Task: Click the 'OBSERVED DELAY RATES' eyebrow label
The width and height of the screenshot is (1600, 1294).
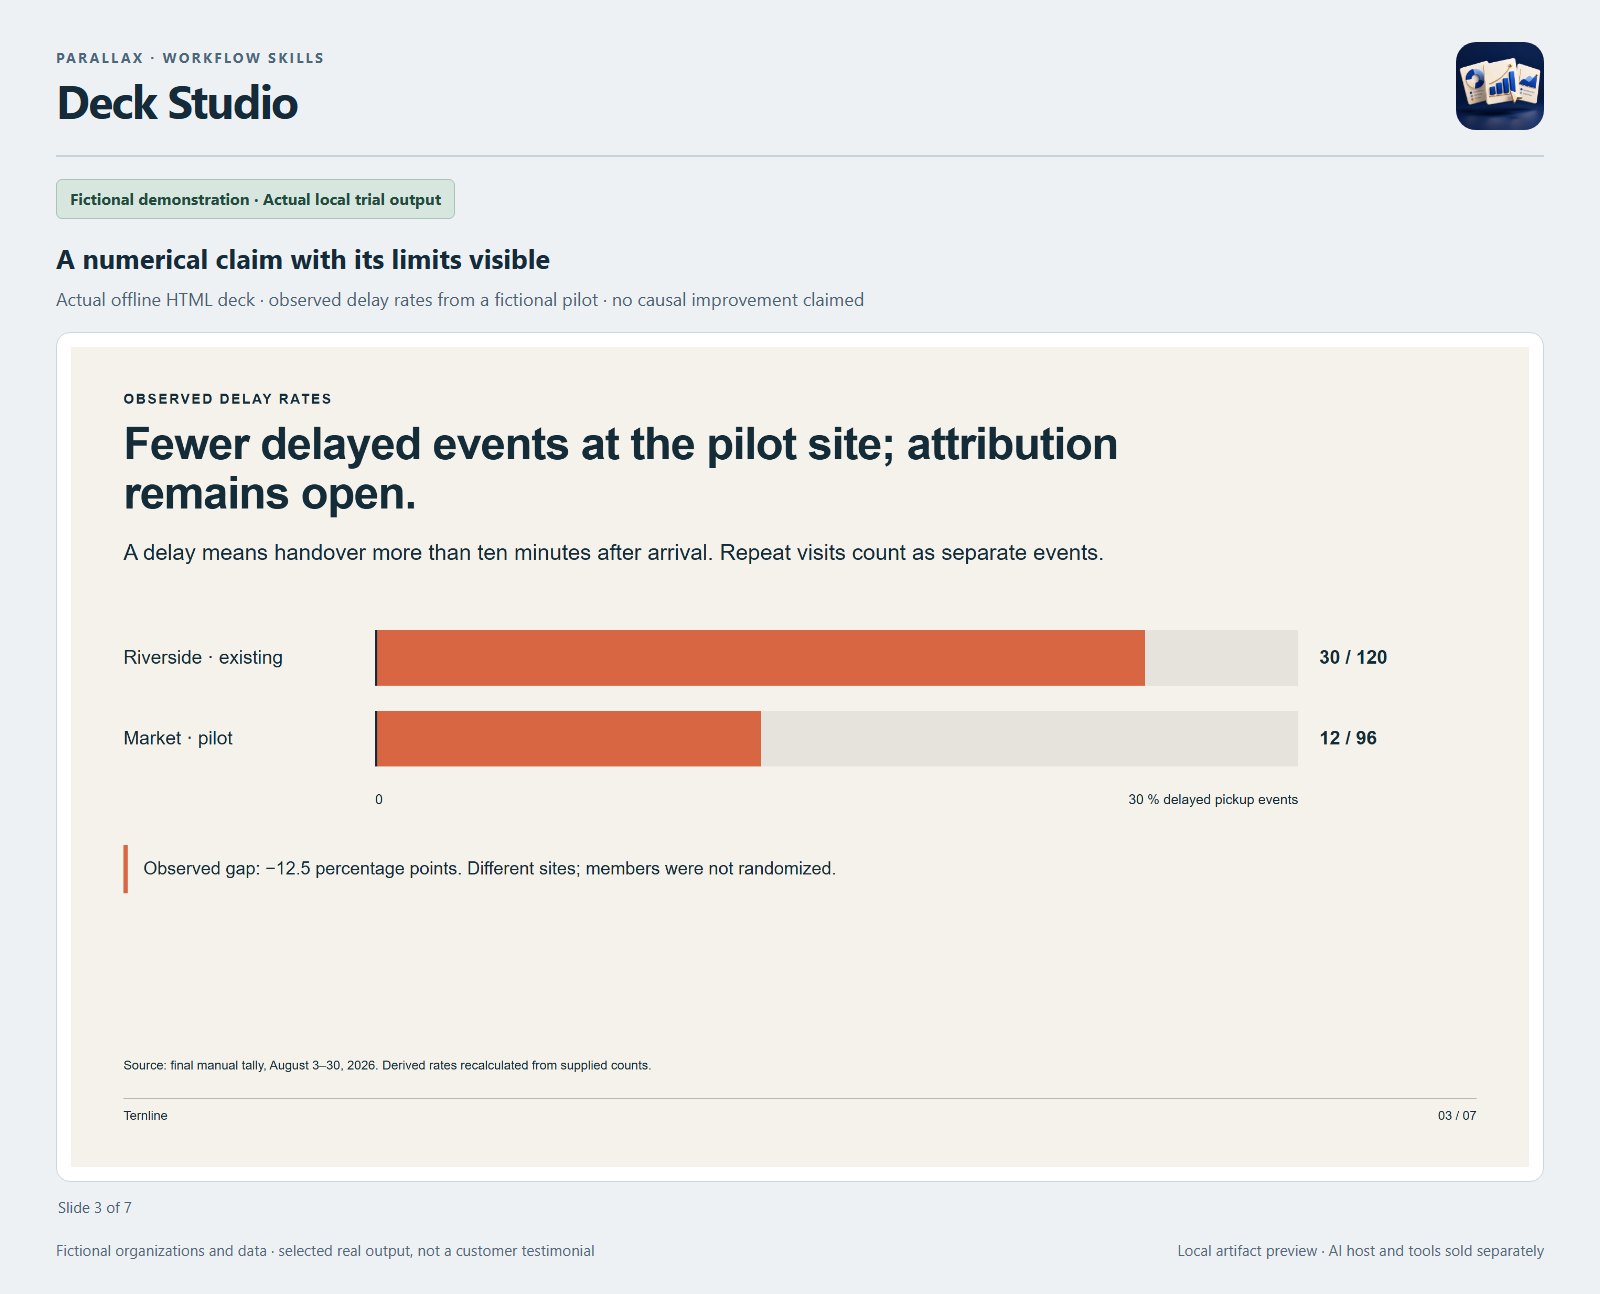Action: coord(227,399)
